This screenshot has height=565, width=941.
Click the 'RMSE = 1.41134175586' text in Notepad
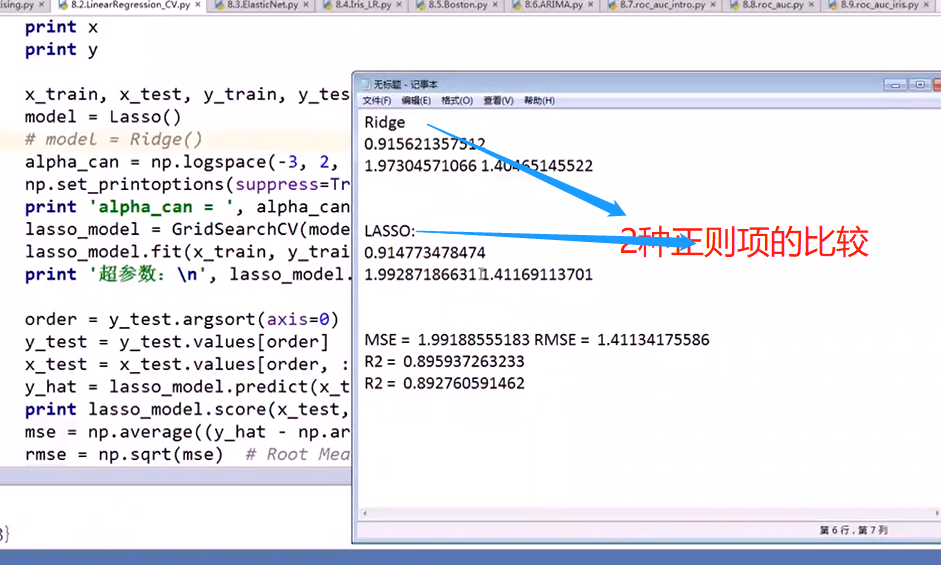(x=622, y=340)
